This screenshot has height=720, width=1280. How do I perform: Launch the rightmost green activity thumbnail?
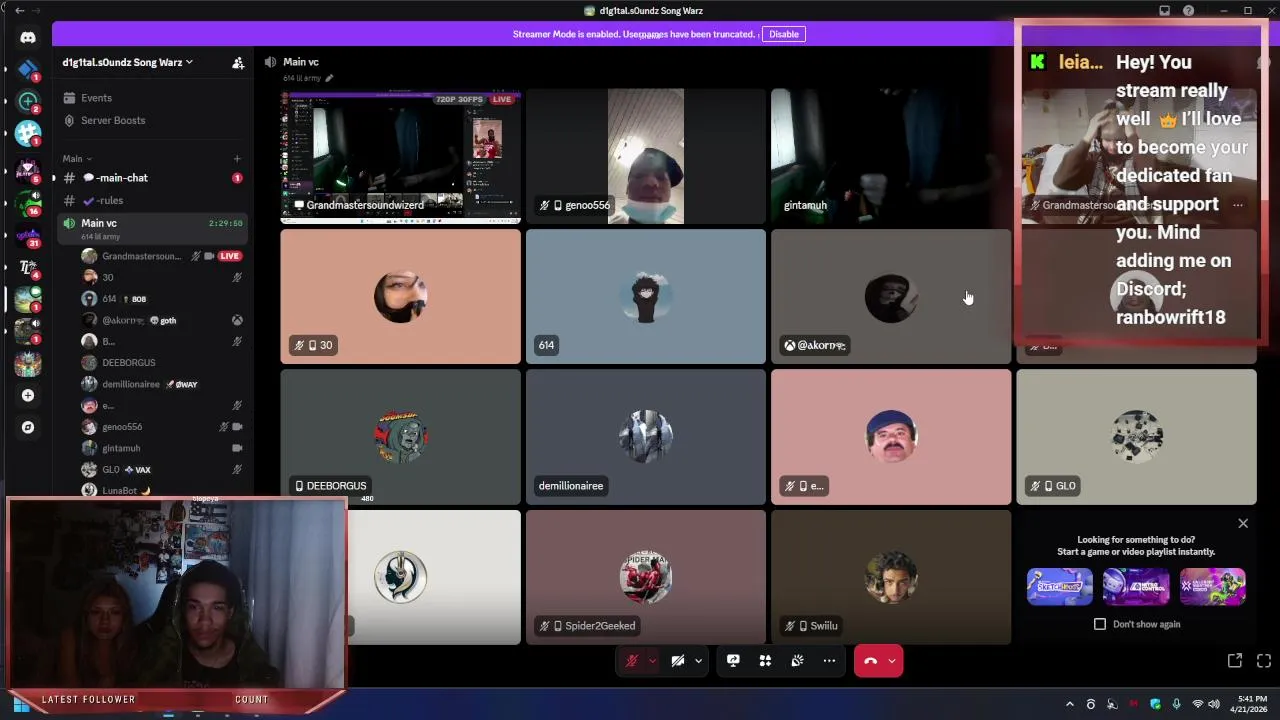click(x=1213, y=587)
